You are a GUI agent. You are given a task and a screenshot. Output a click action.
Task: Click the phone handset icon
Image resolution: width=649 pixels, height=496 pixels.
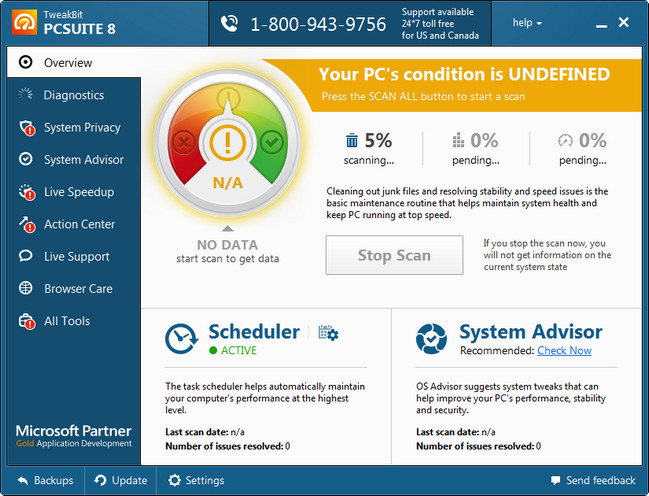(x=229, y=24)
